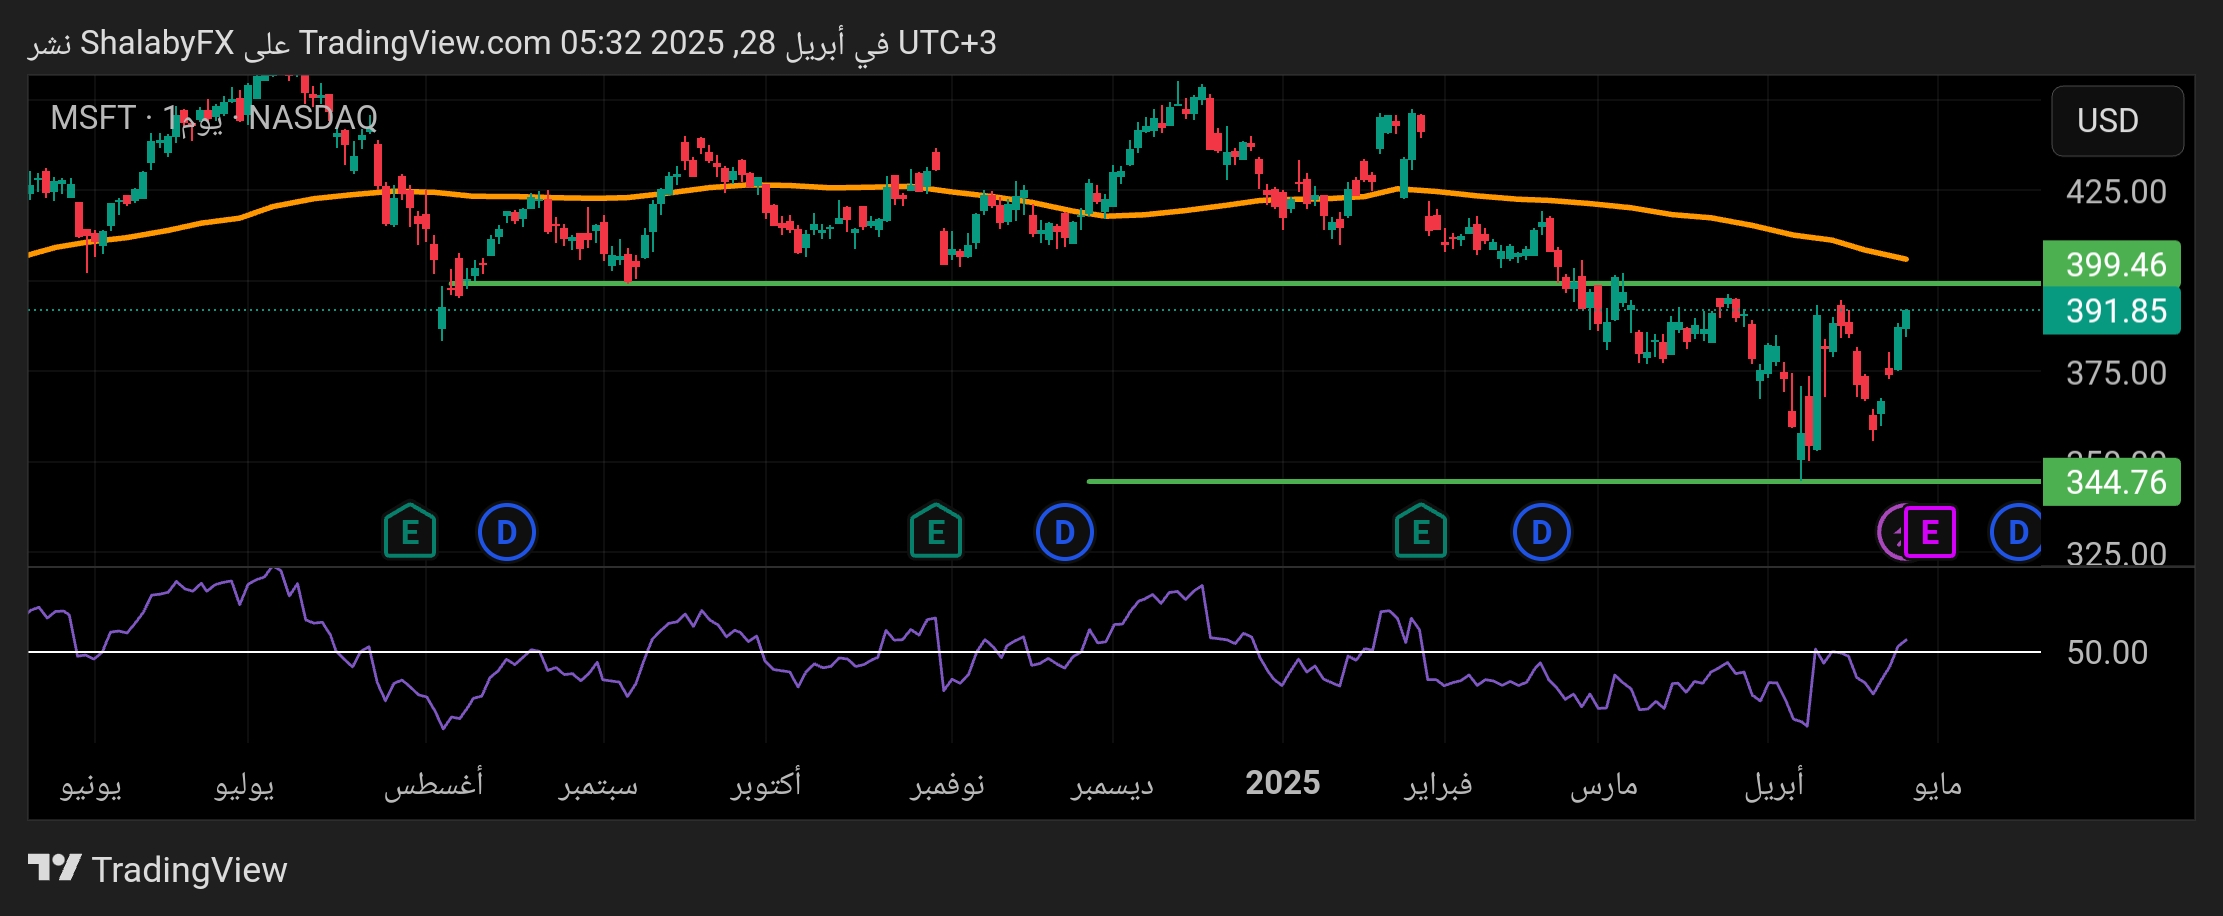Open the USD currency selector
The height and width of the screenshot is (916, 2223).
[2117, 121]
